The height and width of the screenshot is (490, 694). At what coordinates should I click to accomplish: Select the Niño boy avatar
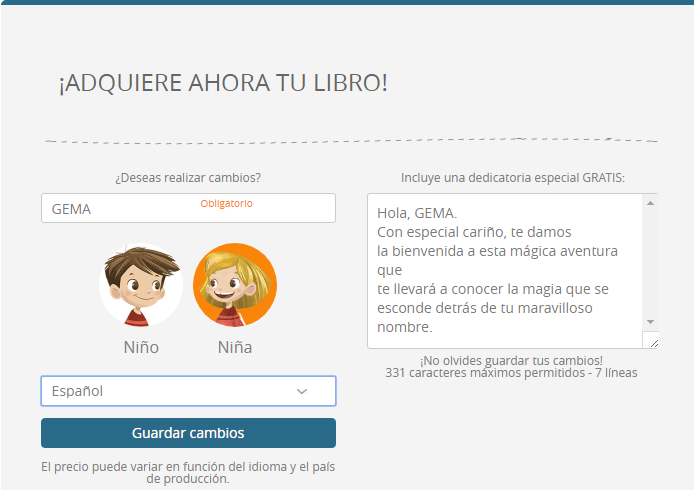(141, 285)
